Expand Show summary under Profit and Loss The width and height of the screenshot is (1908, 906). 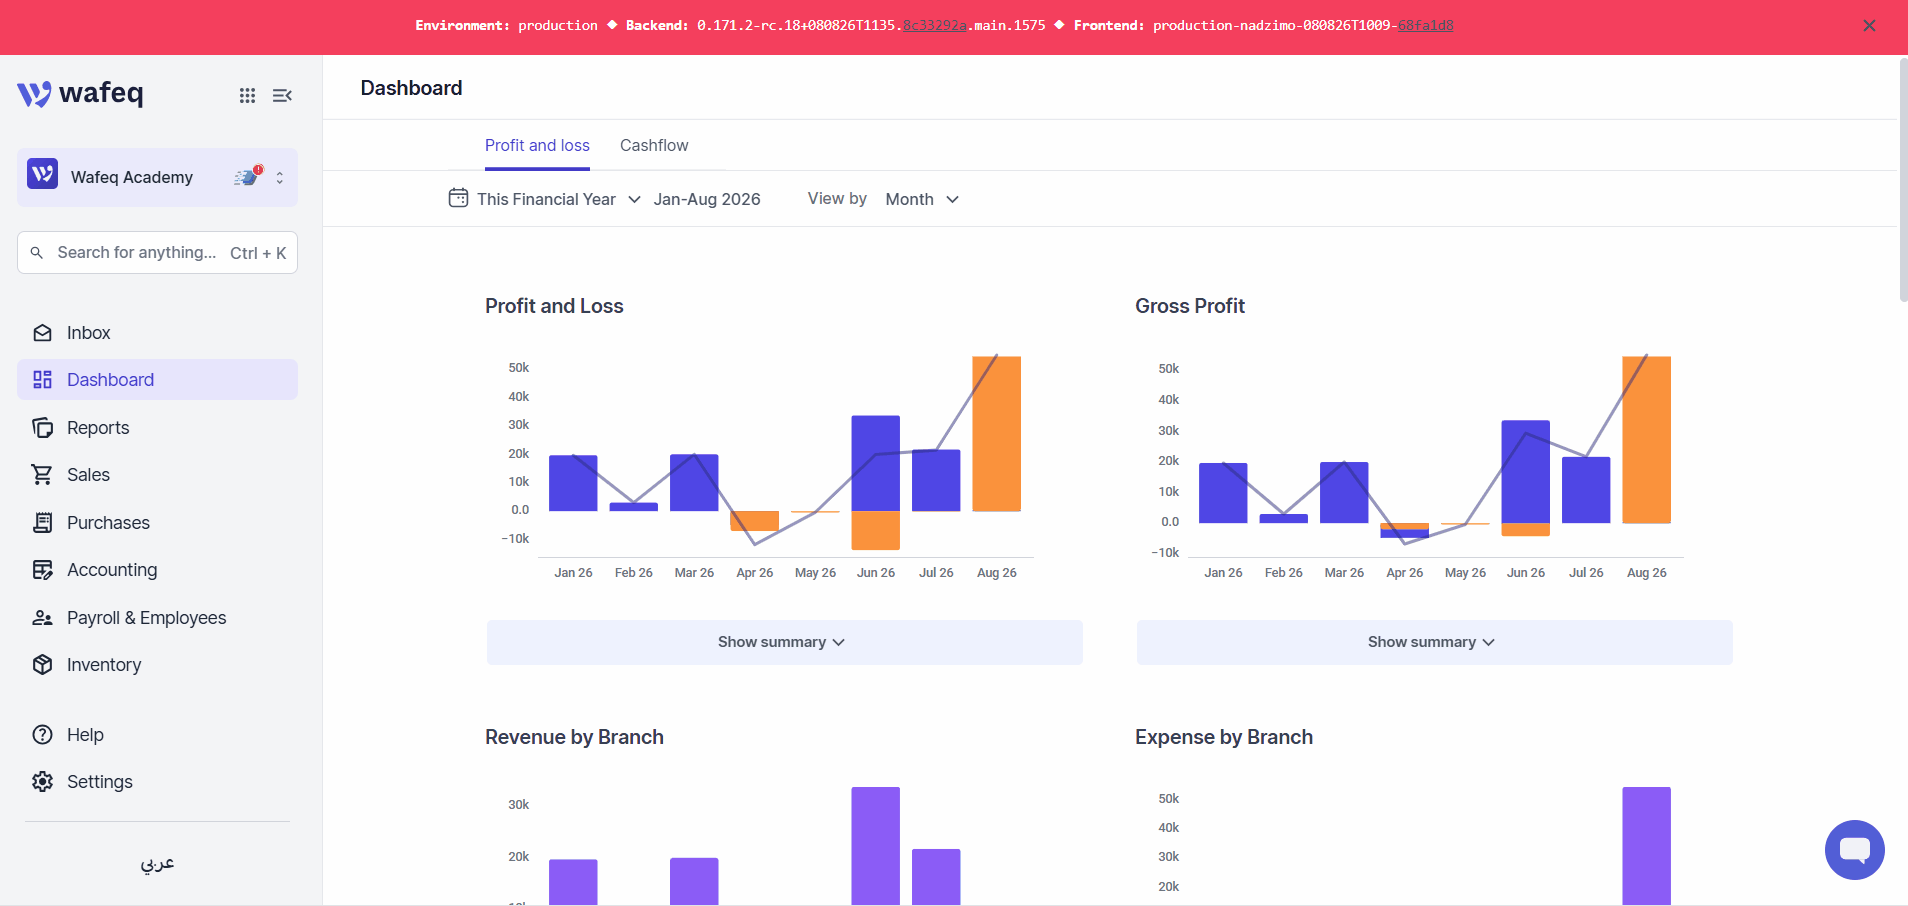coord(784,642)
